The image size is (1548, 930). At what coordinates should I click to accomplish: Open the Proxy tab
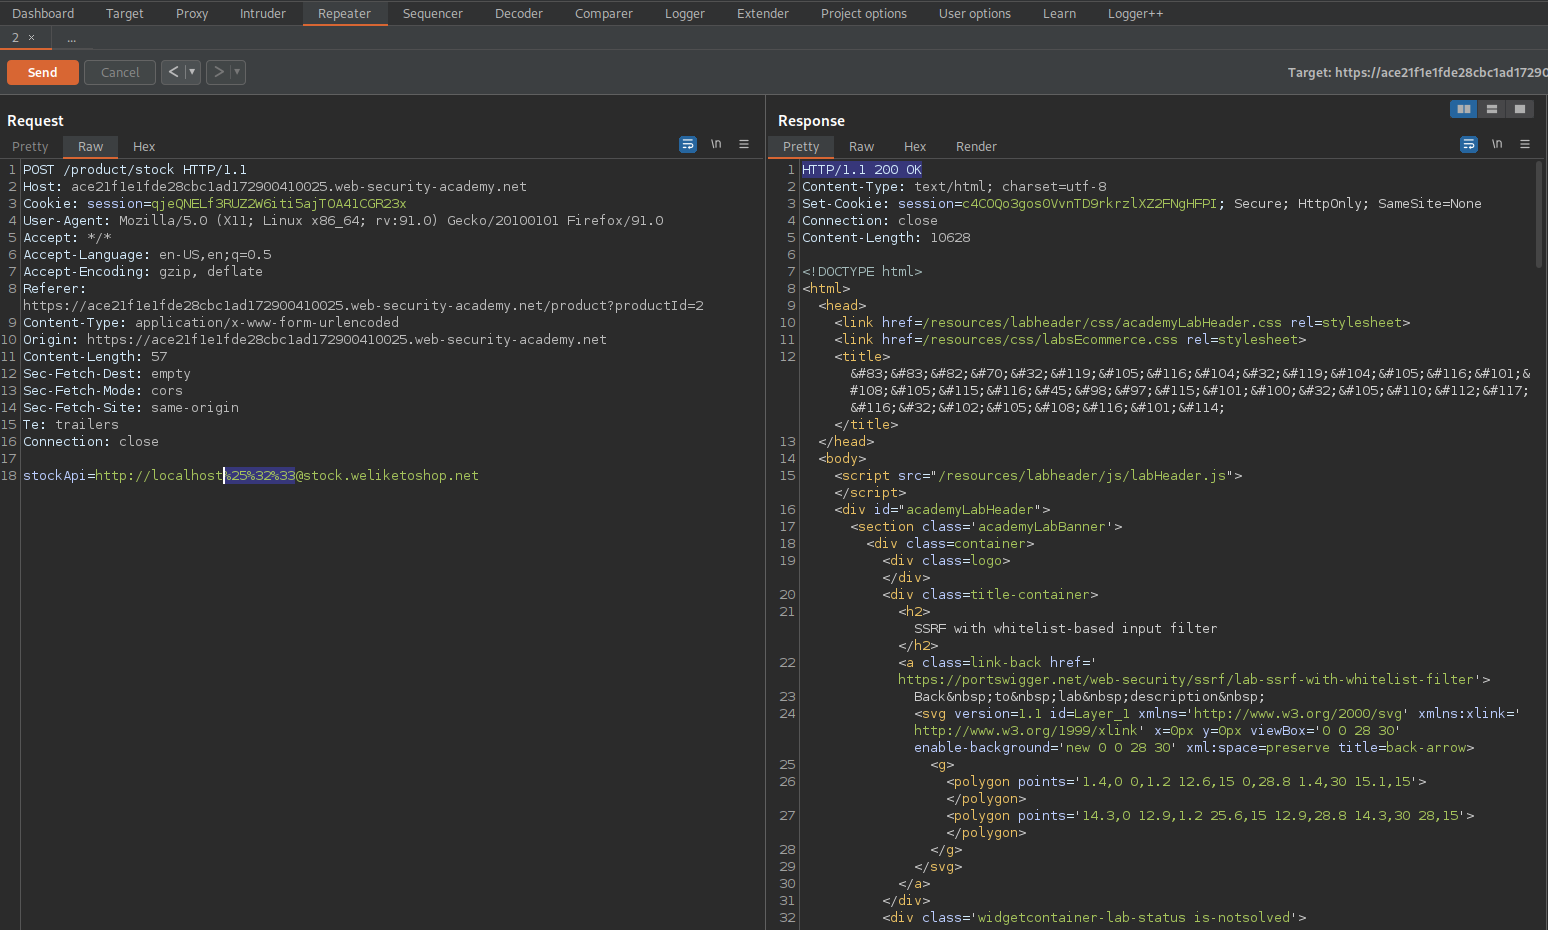tap(192, 13)
